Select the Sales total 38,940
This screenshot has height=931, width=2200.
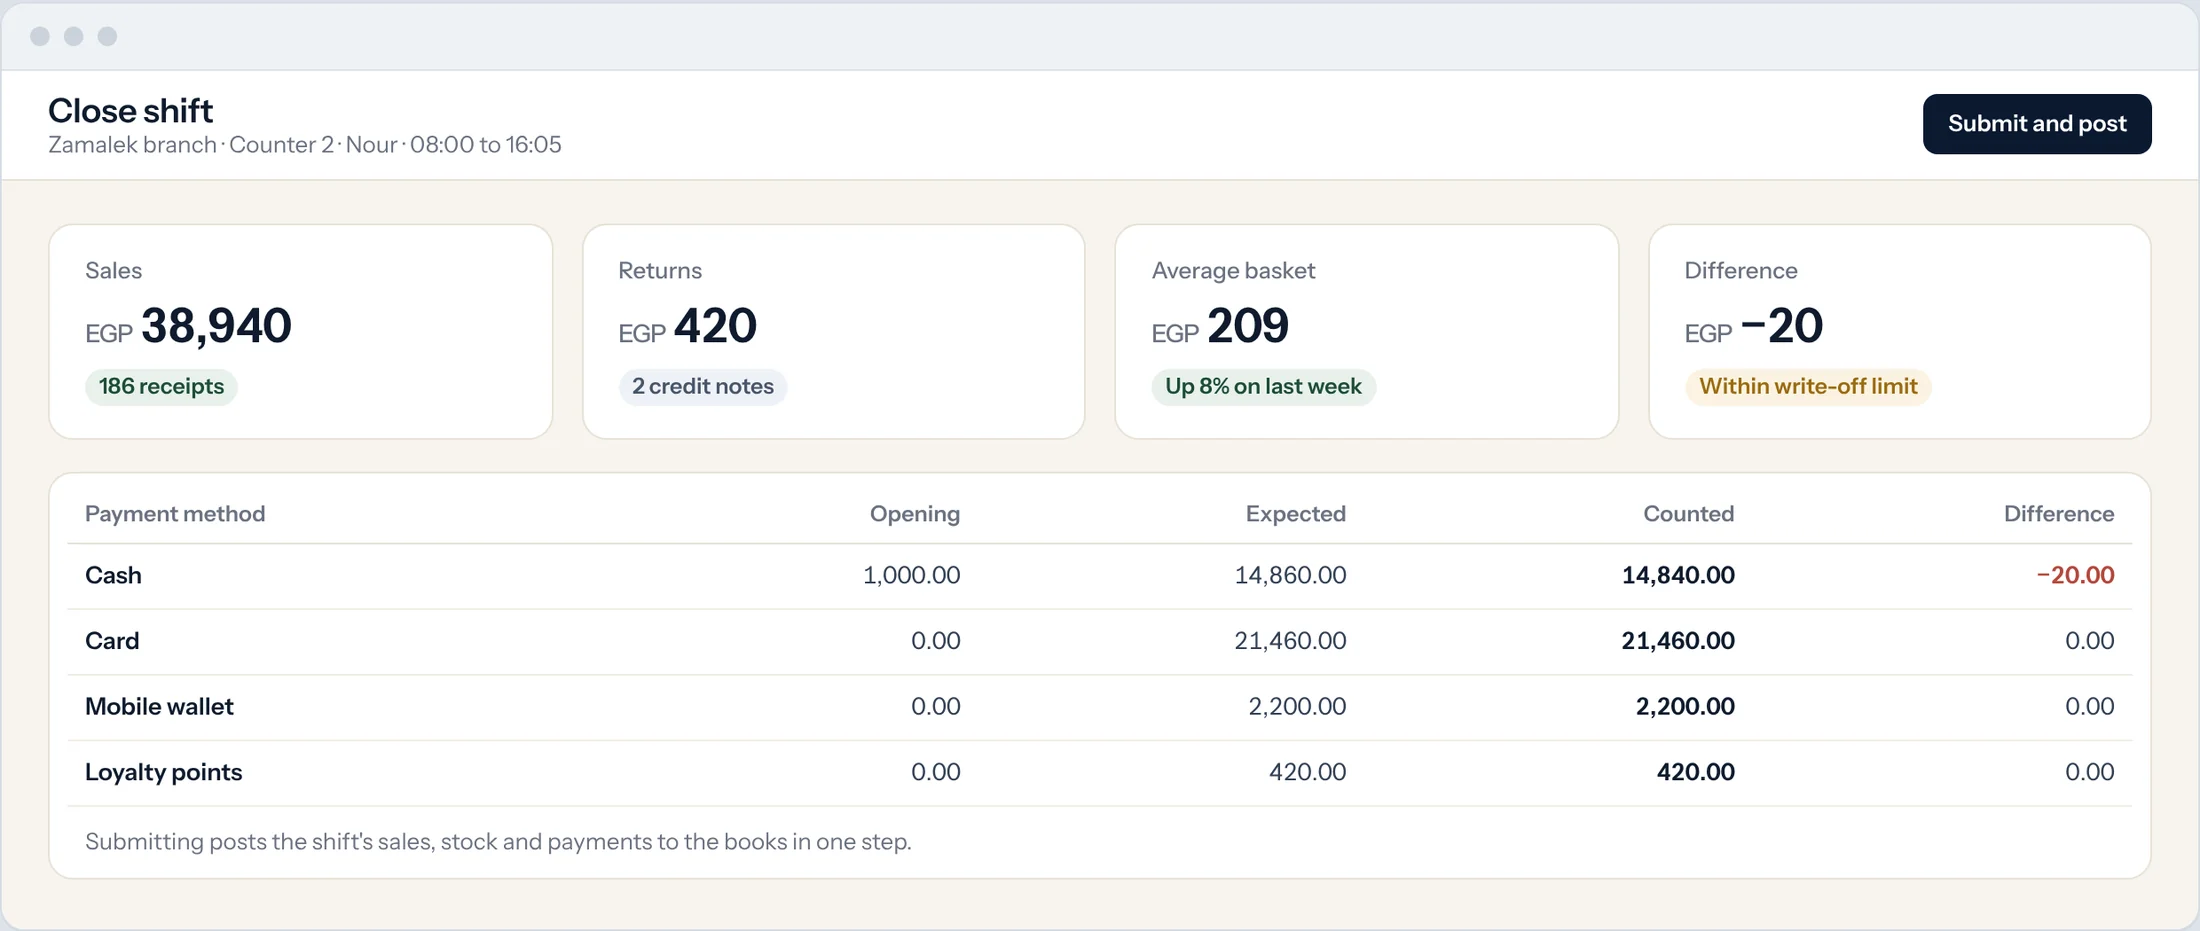pos(216,326)
